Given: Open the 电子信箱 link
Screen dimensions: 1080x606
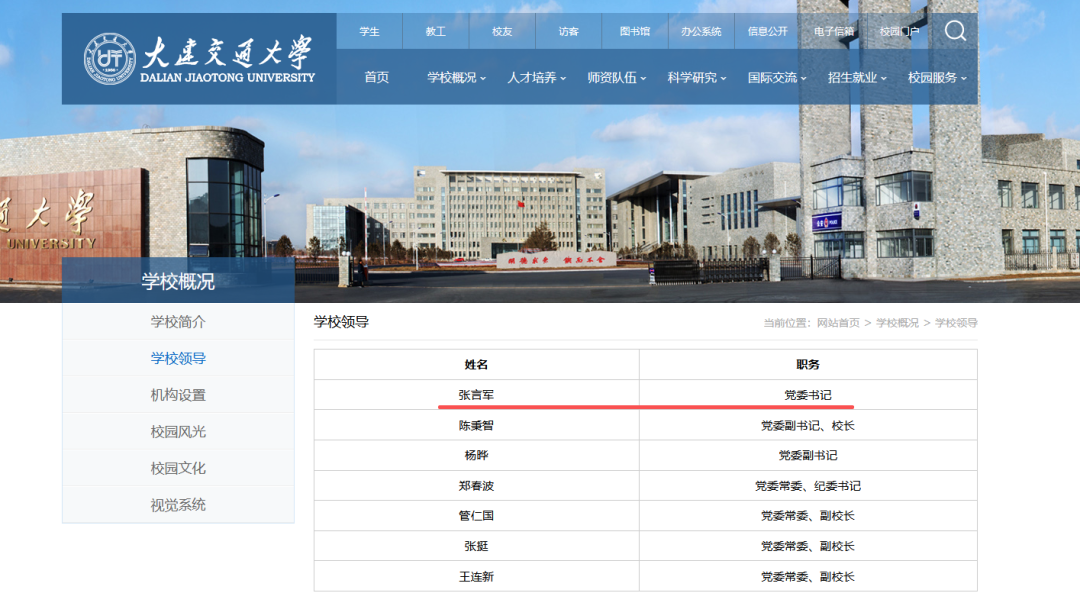Looking at the screenshot, I should click(833, 31).
